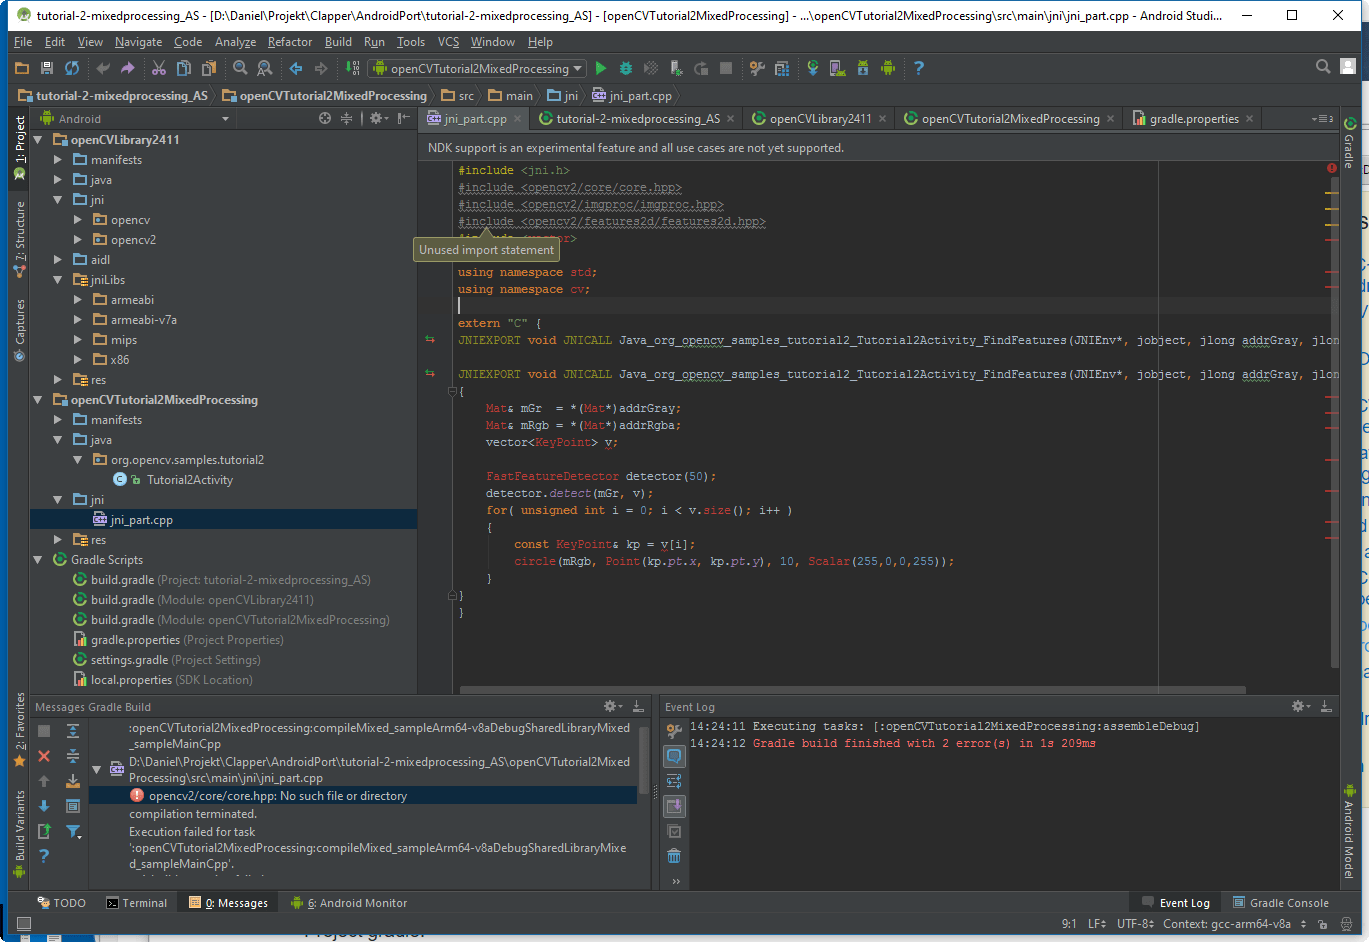Select the core.hpp No such file error
This screenshot has width=1369, height=942.
click(x=363, y=796)
